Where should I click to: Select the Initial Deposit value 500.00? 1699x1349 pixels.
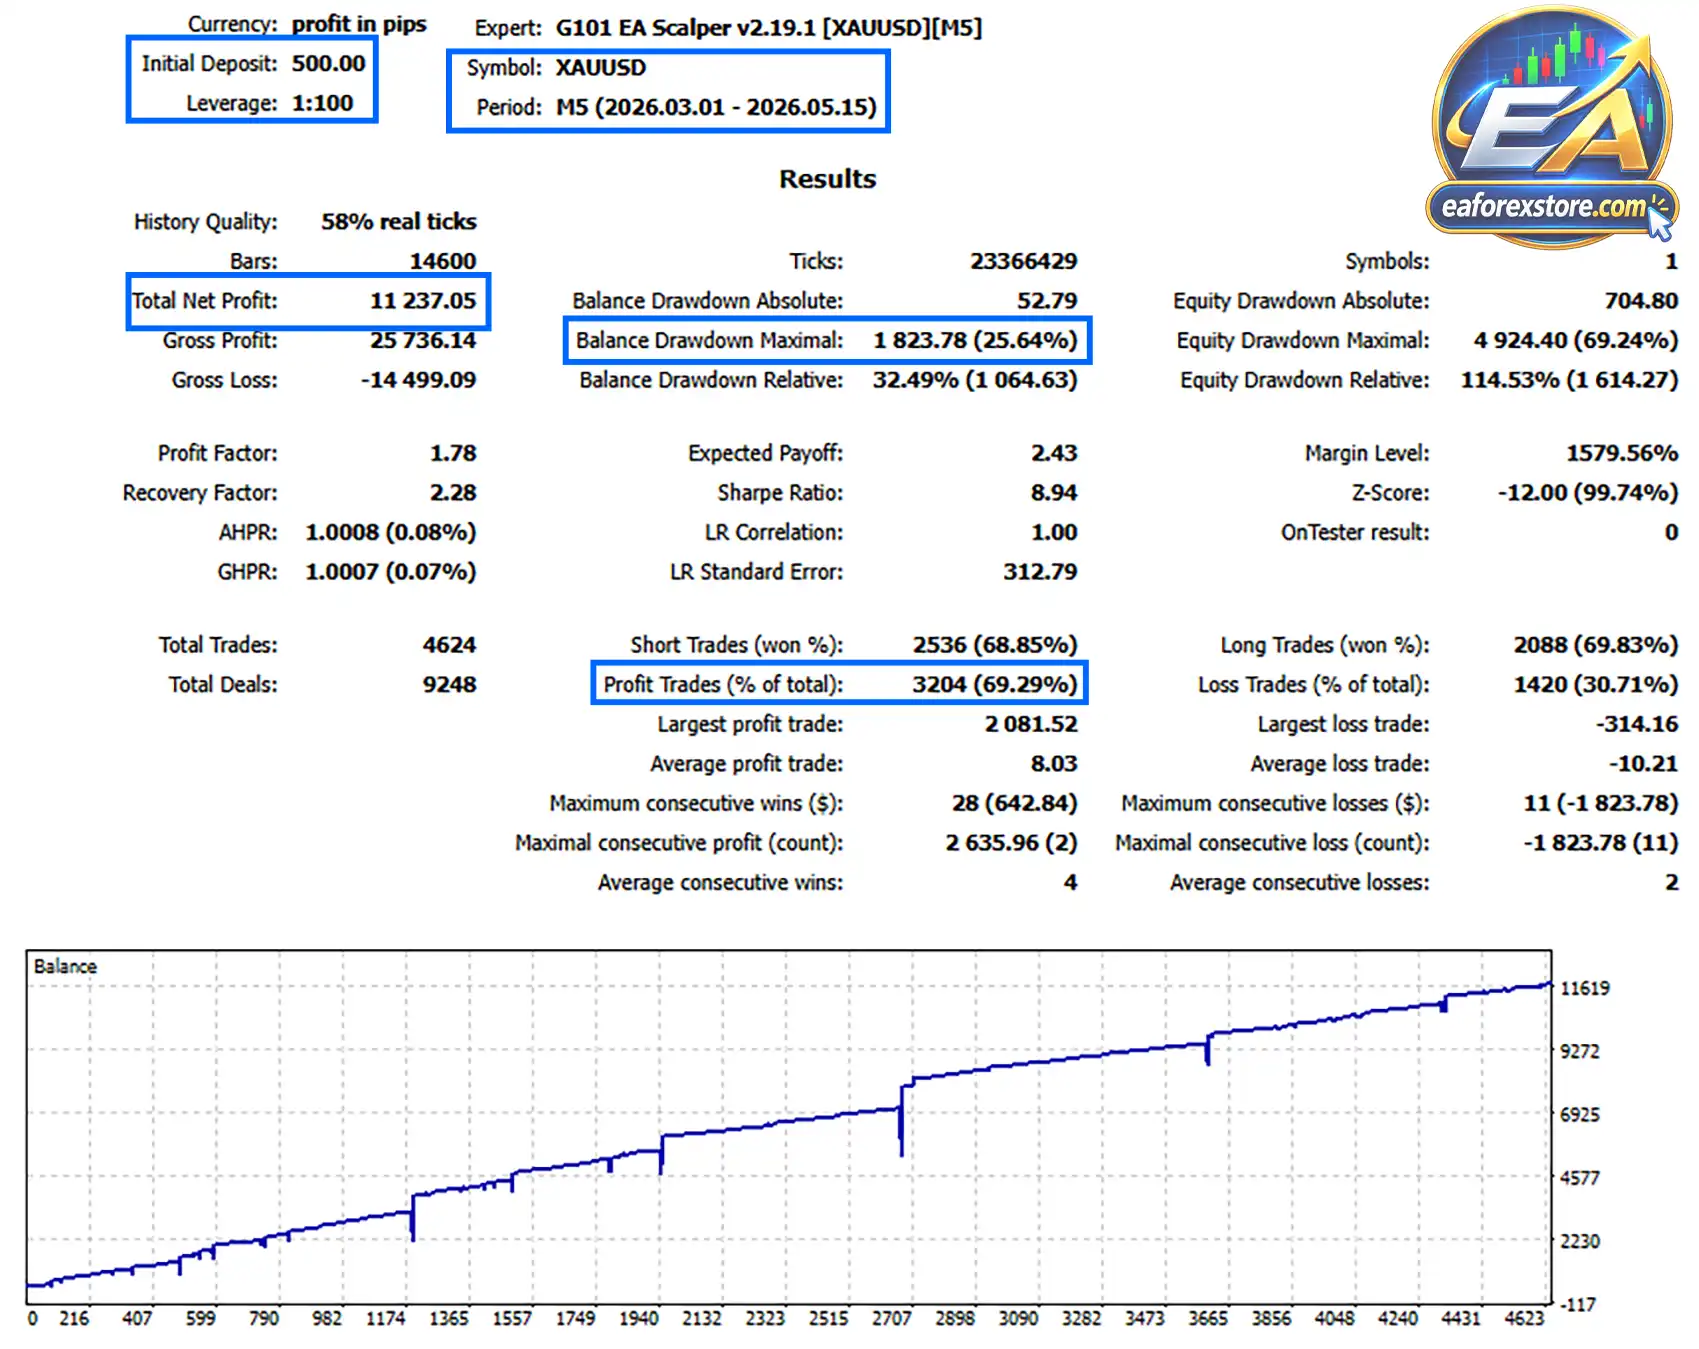[x=328, y=63]
